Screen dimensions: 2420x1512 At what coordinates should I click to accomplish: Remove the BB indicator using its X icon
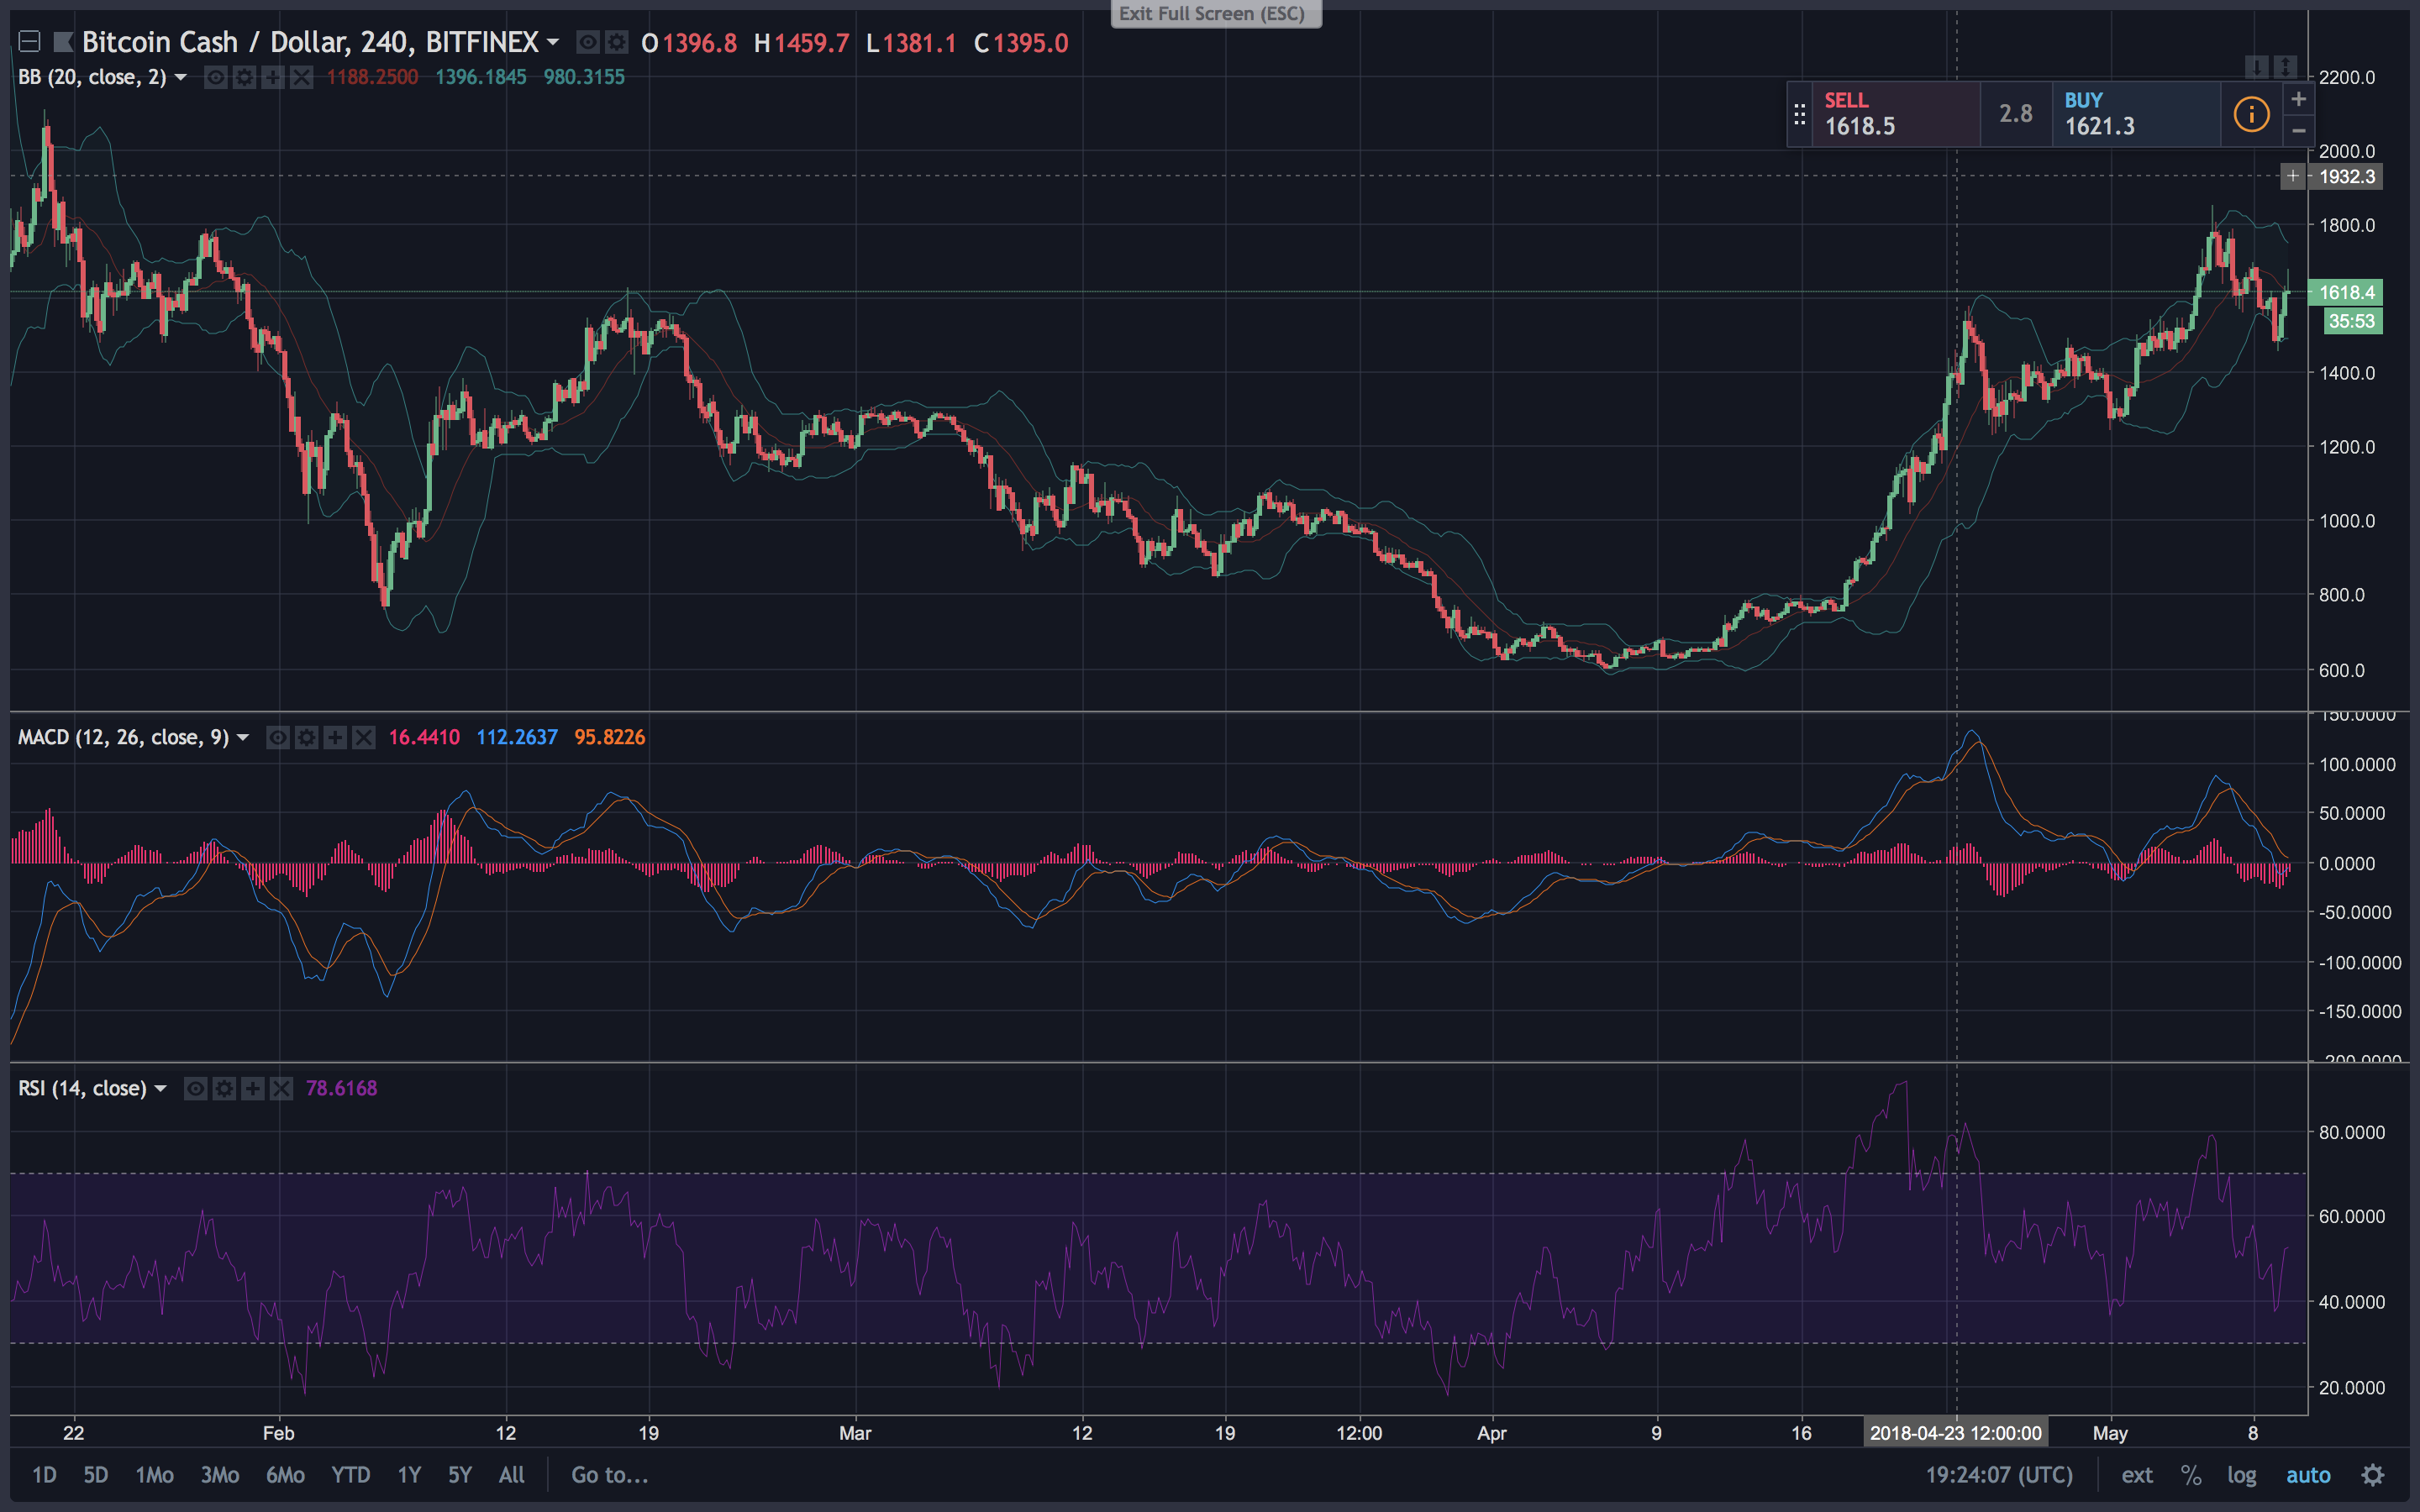pyautogui.click(x=301, y=77)
